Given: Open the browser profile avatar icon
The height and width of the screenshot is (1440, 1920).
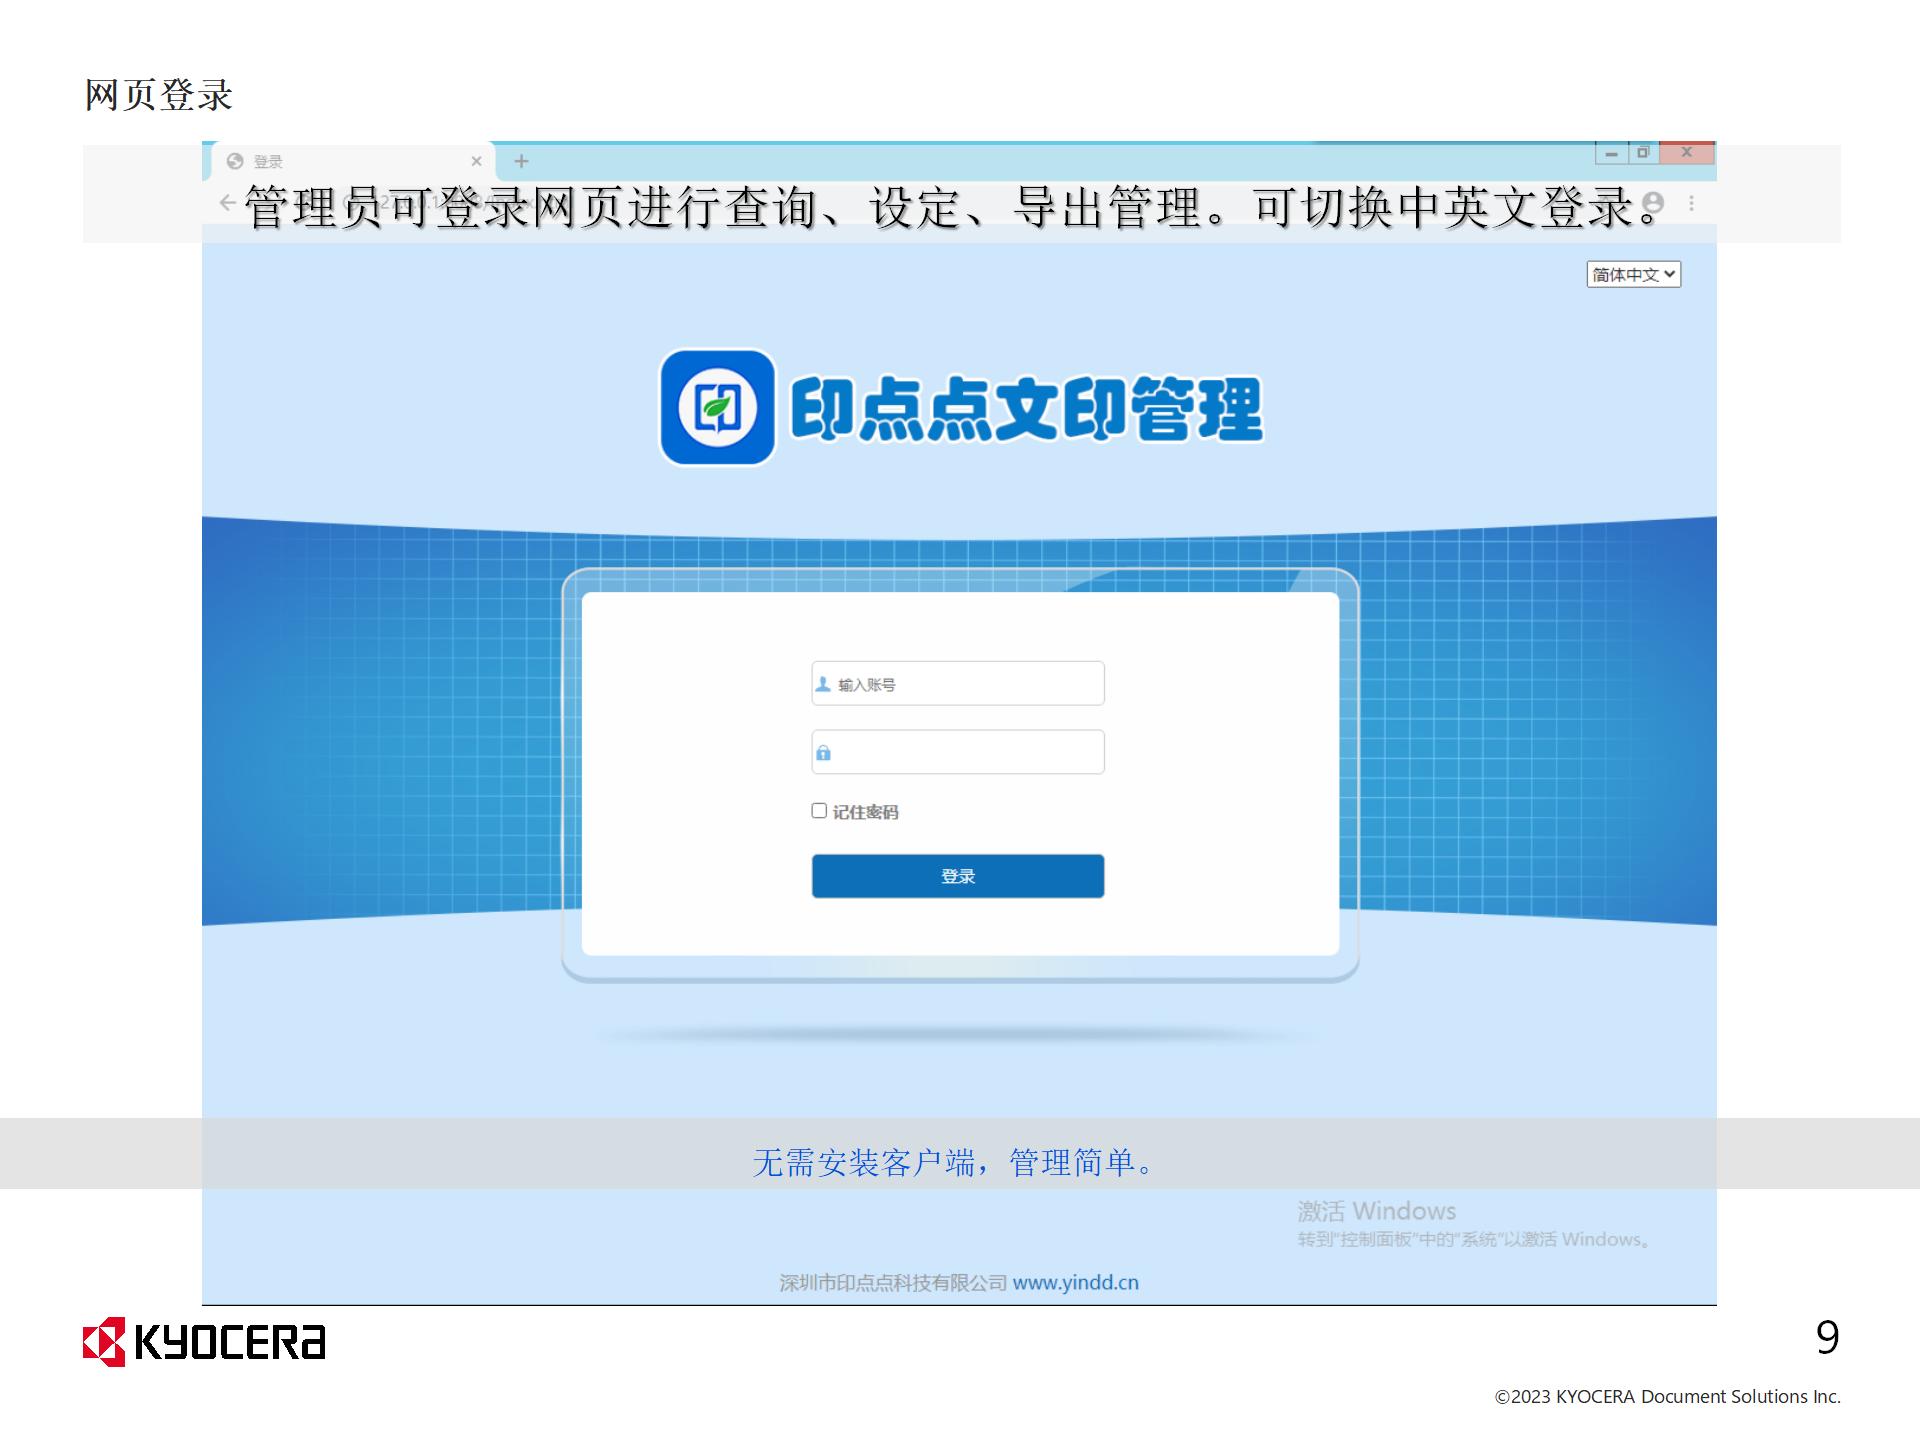Looking at the screenshot, I should (1653, 203).
